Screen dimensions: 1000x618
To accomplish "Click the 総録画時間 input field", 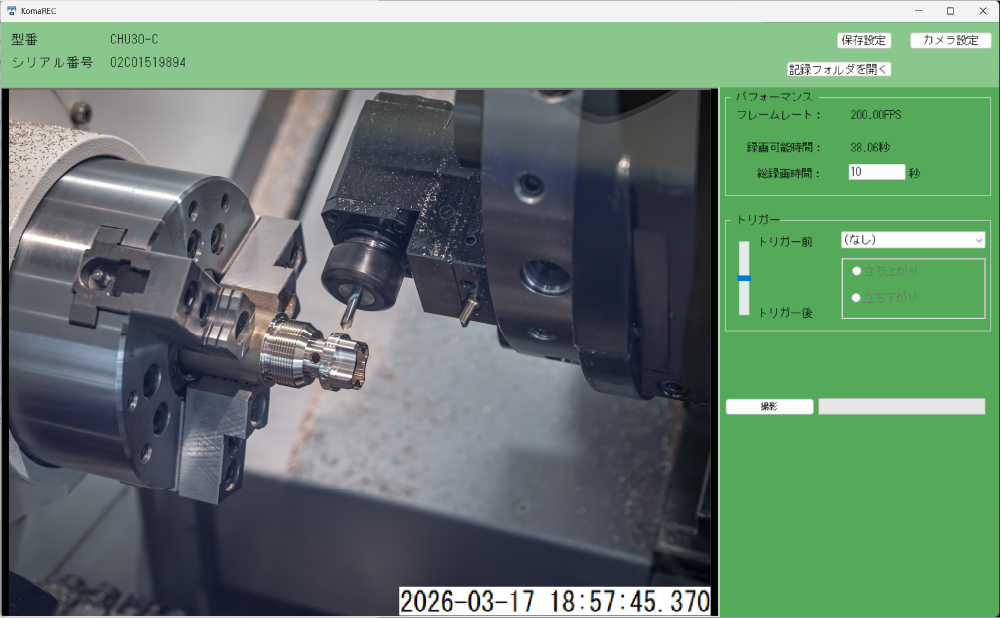I will (x=876, y=172).
